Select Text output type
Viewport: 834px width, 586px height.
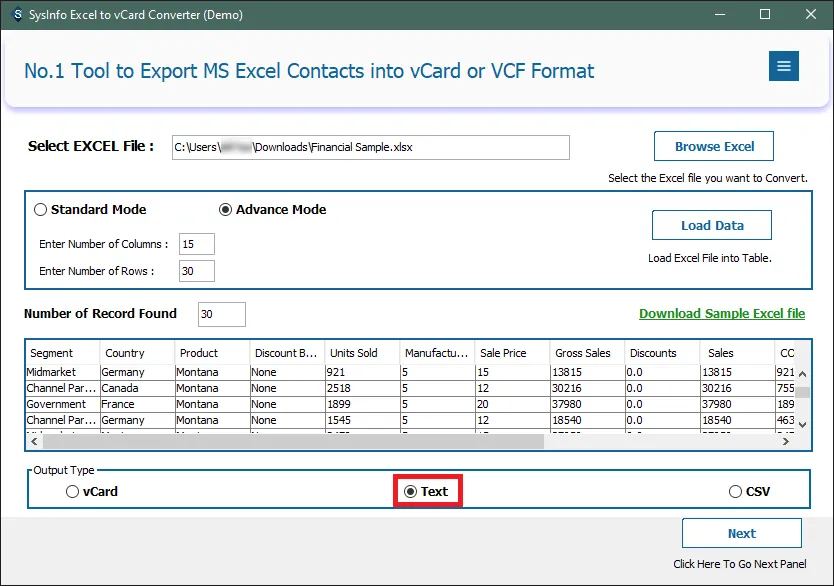click(x=411, y=492)
